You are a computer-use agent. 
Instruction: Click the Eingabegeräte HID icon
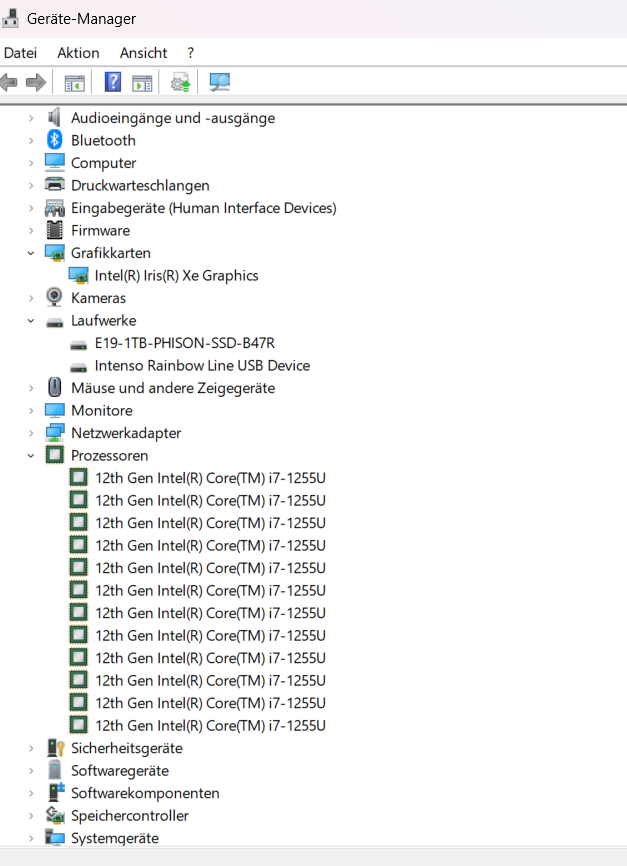click(x=55, y=208)
